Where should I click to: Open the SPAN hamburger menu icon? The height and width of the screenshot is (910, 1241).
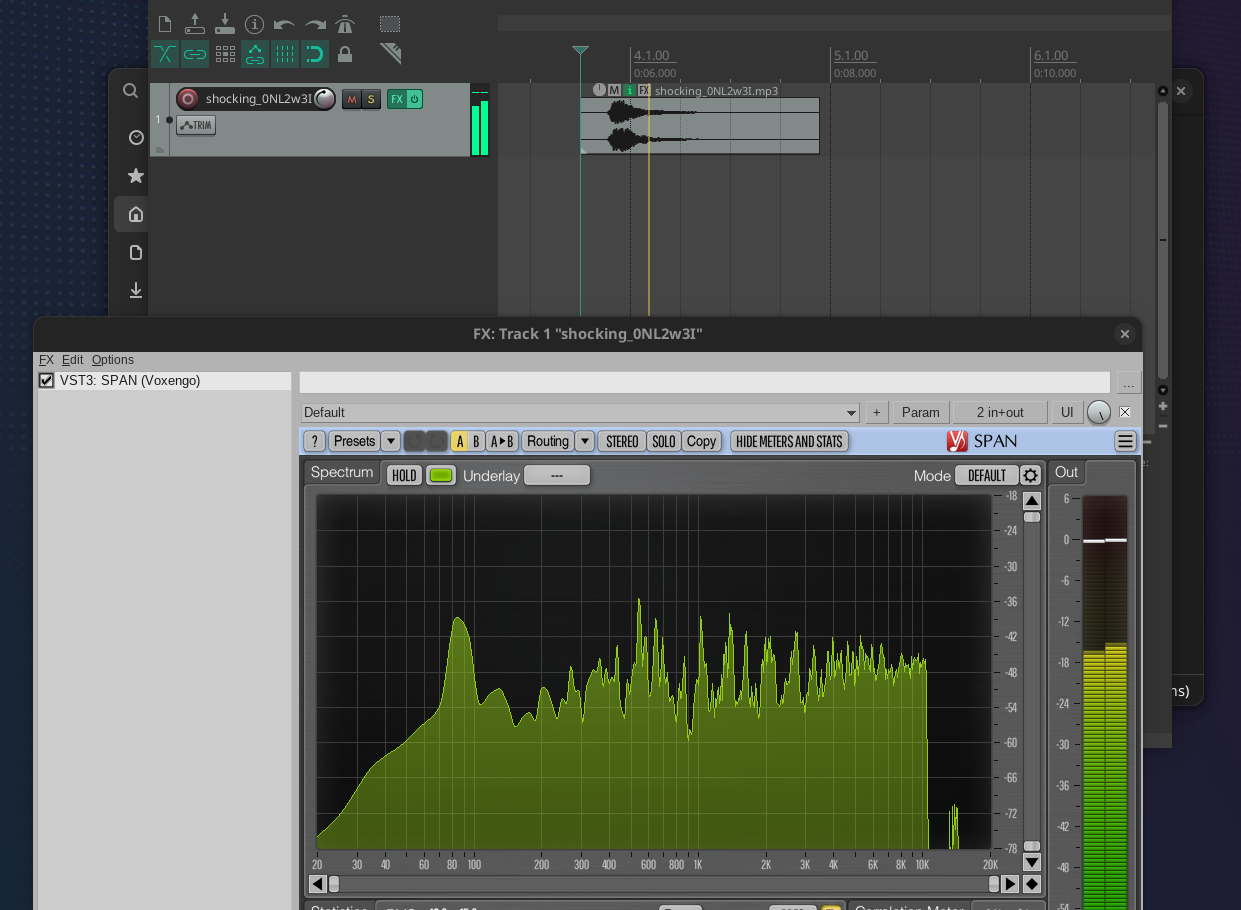[1125, 441]
